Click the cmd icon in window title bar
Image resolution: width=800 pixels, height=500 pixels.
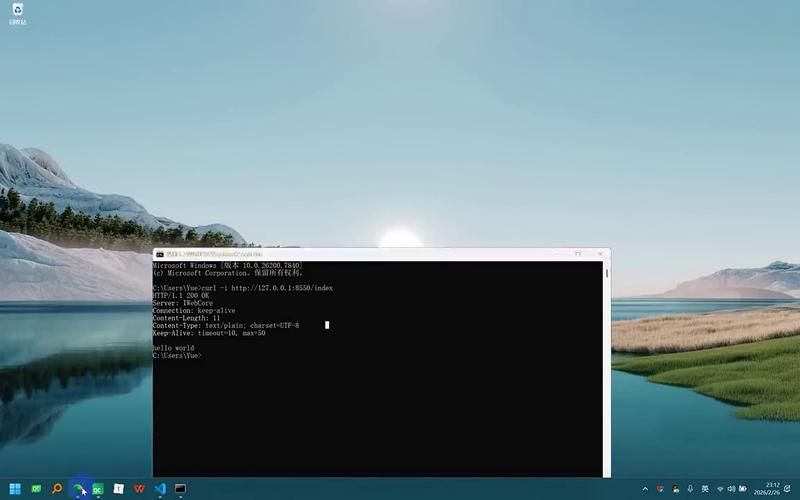(160, 254)
